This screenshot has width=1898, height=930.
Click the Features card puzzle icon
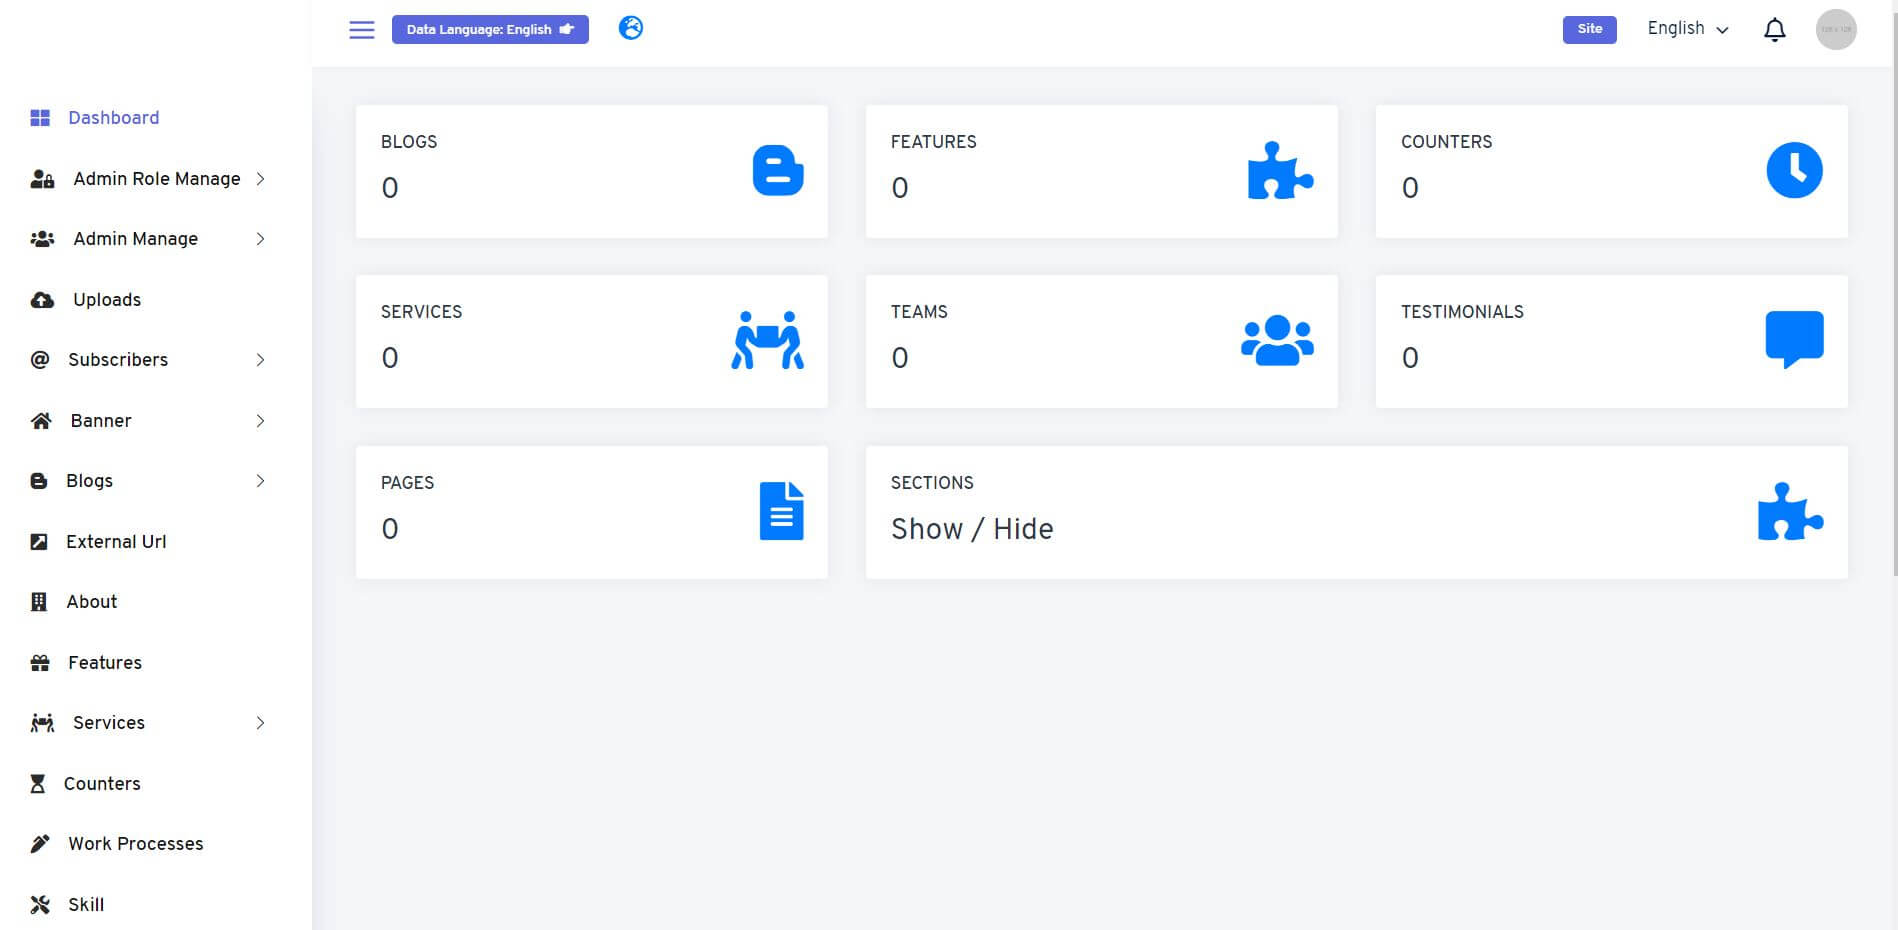point(1281,170)
